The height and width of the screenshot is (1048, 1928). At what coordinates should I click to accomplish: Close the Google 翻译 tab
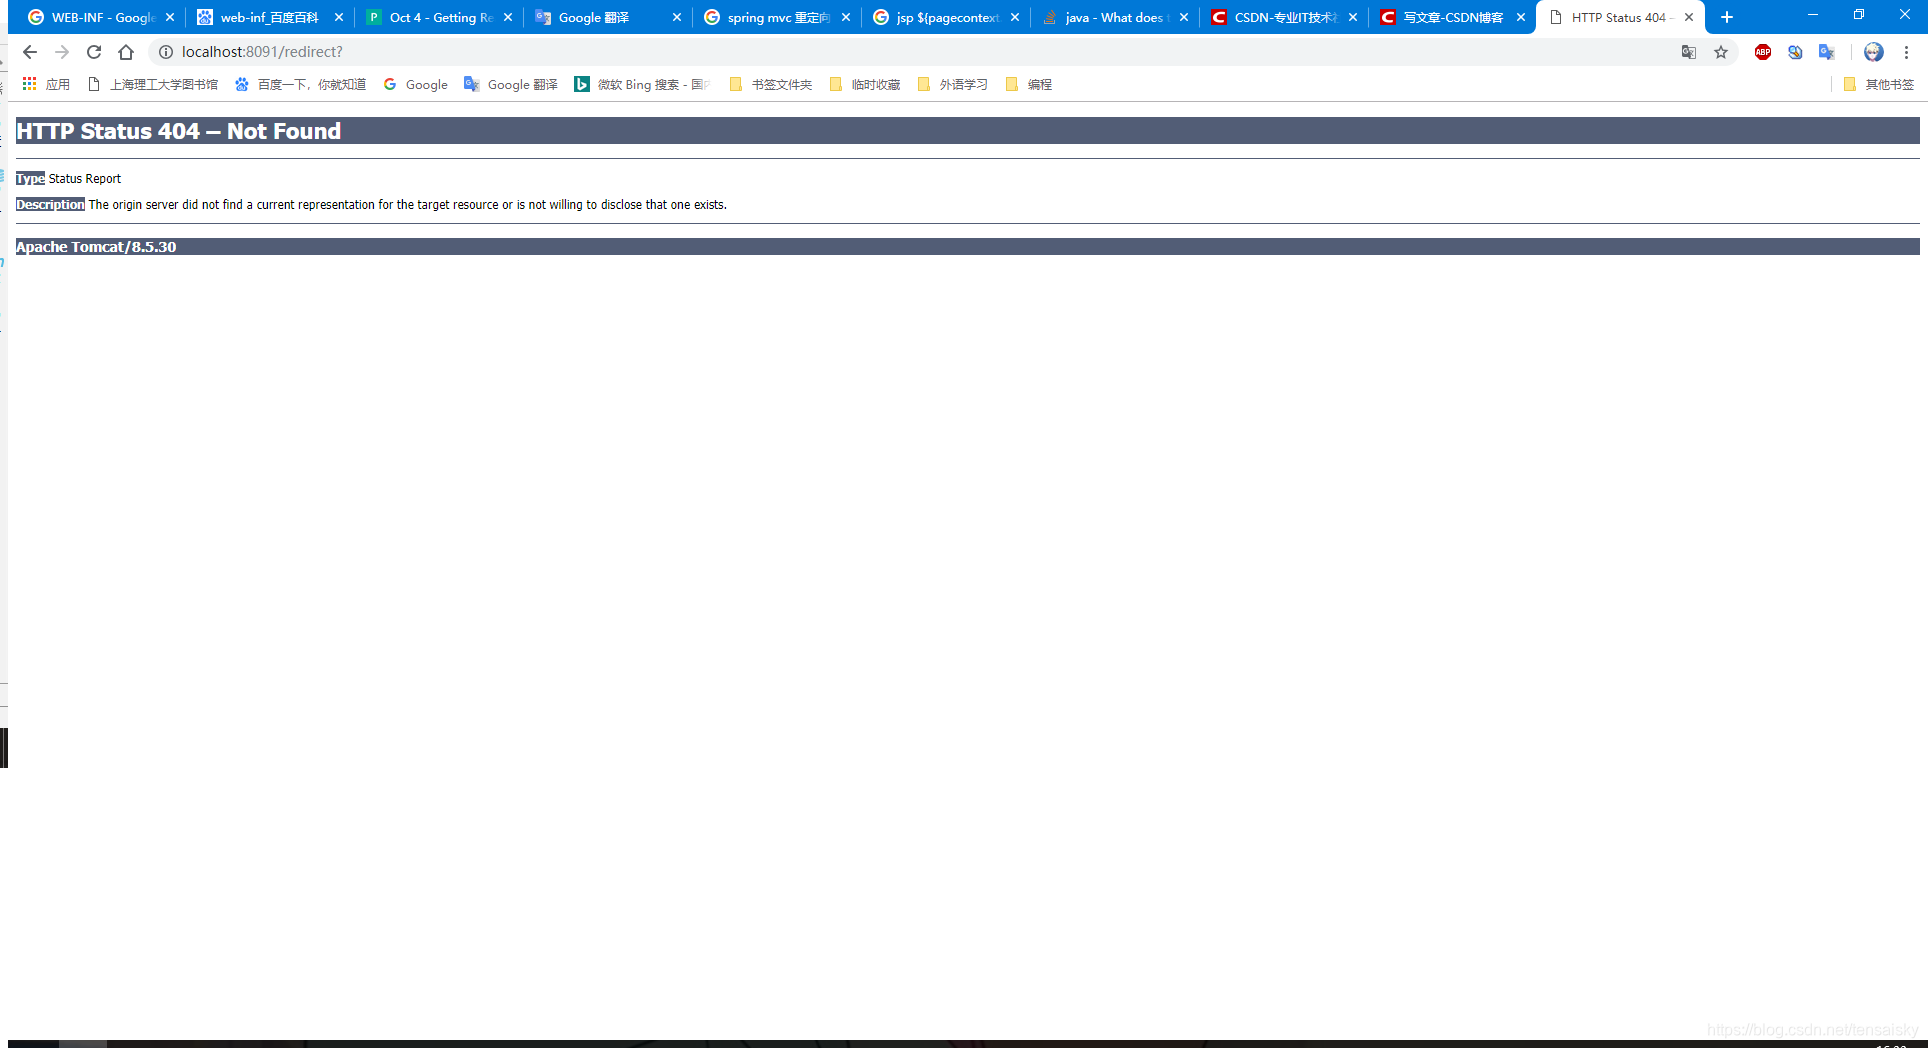tap(677, 17)
